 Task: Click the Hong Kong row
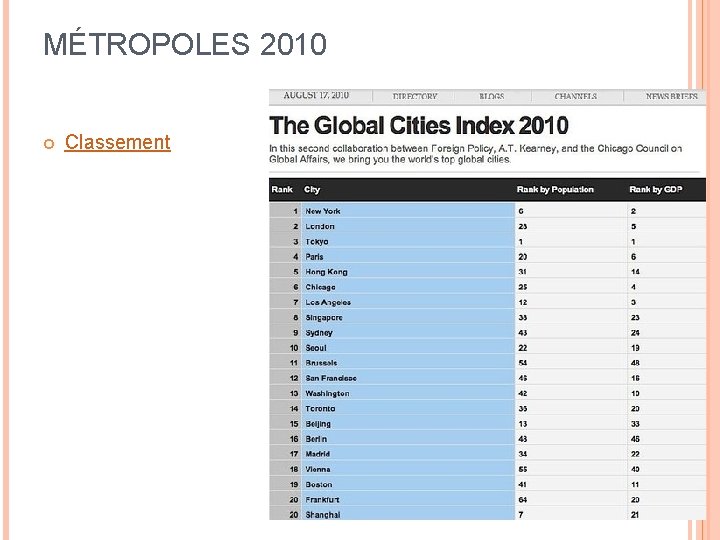[326, 272]
